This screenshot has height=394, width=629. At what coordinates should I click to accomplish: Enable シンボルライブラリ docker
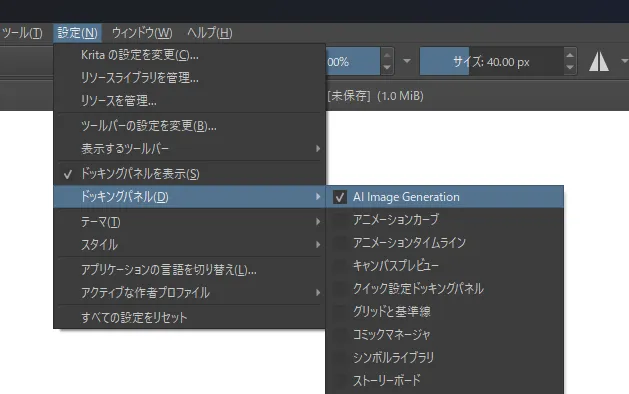click(444, 357)
